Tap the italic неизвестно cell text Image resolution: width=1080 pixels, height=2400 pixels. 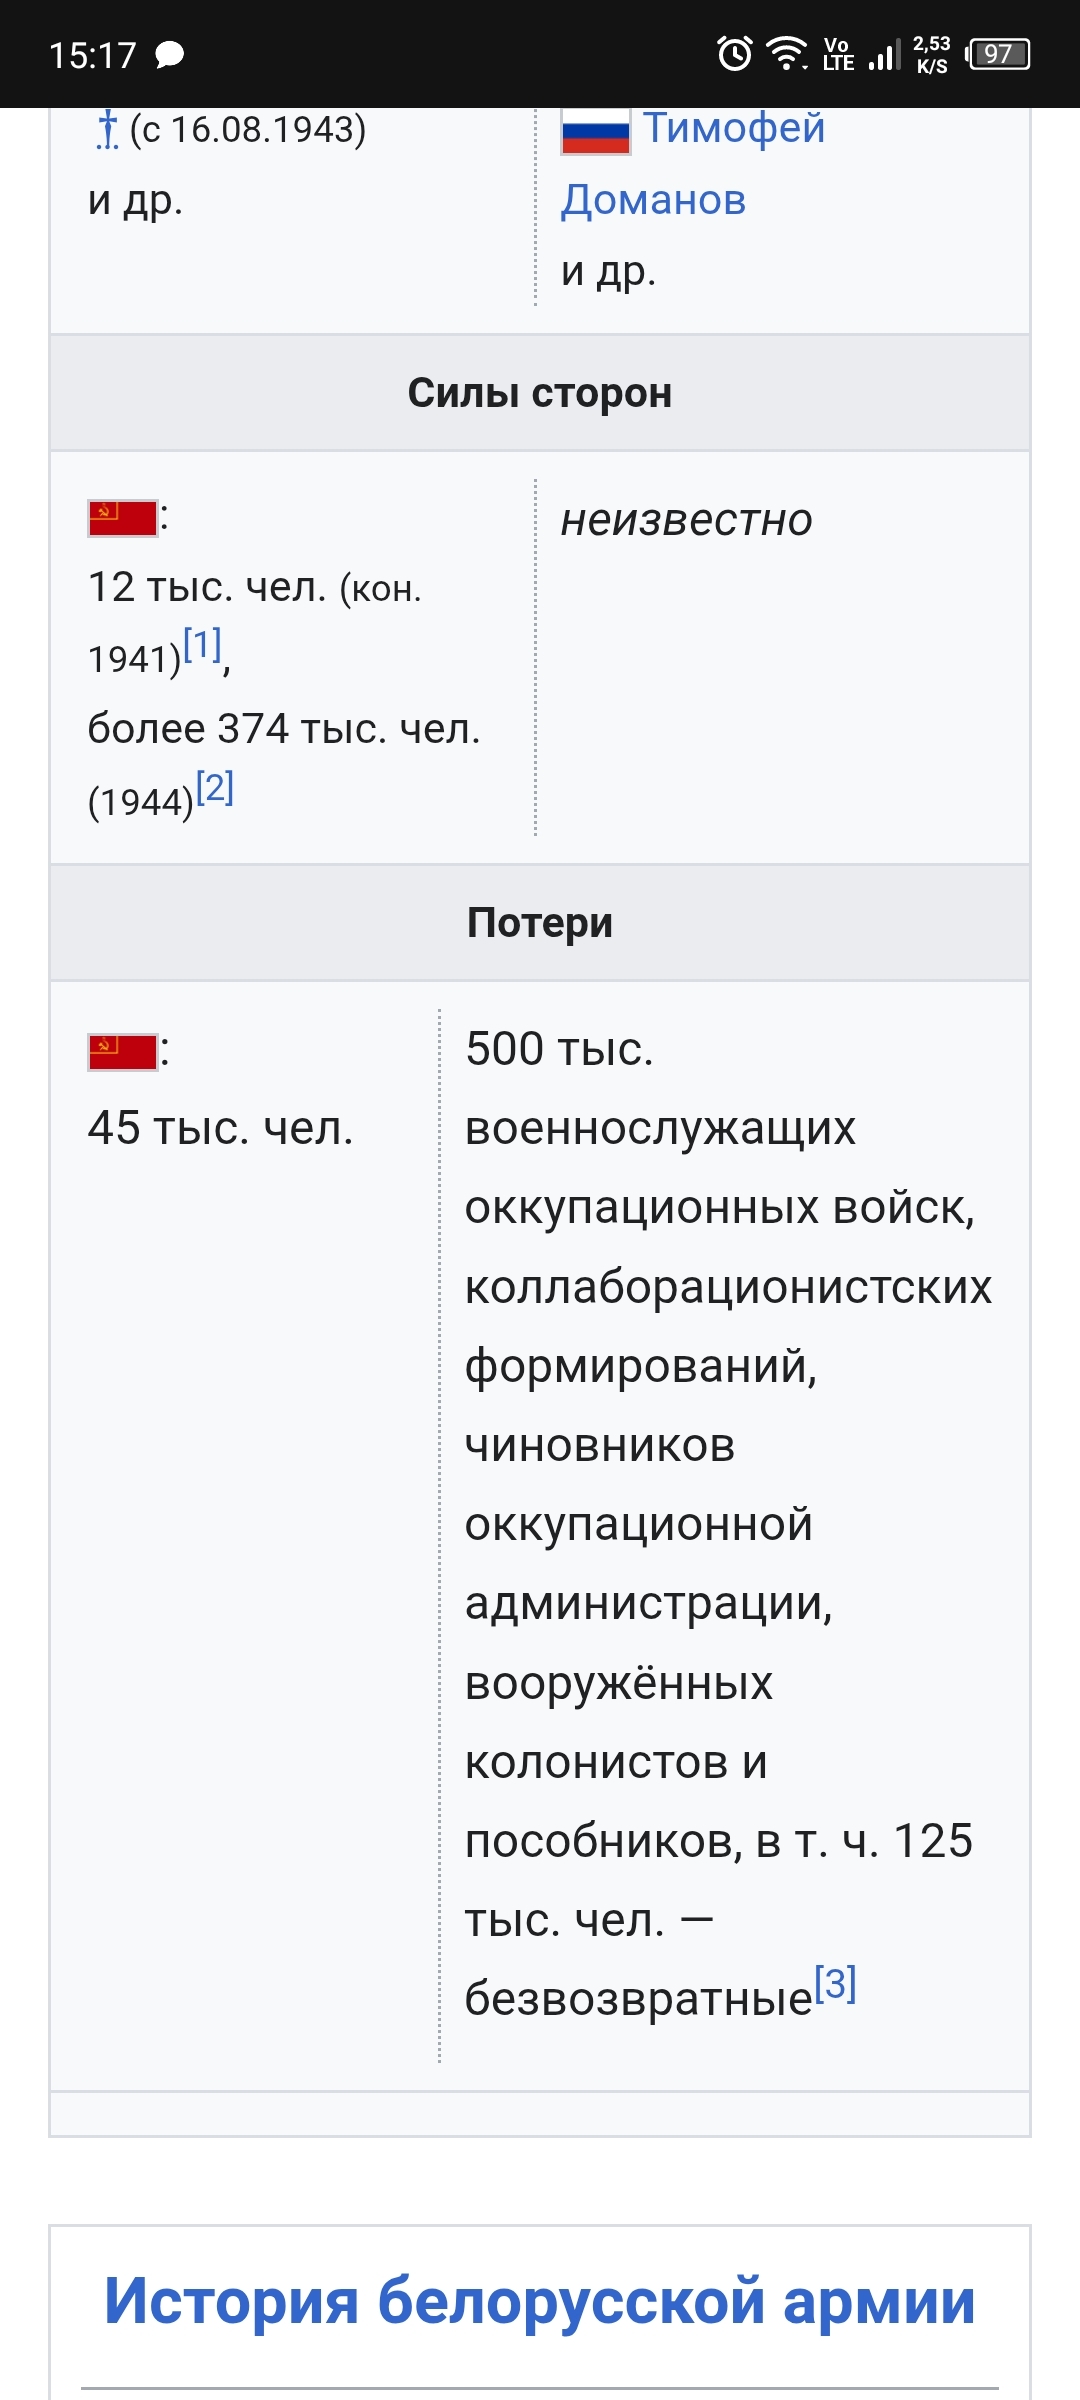[x=687, y=520]
